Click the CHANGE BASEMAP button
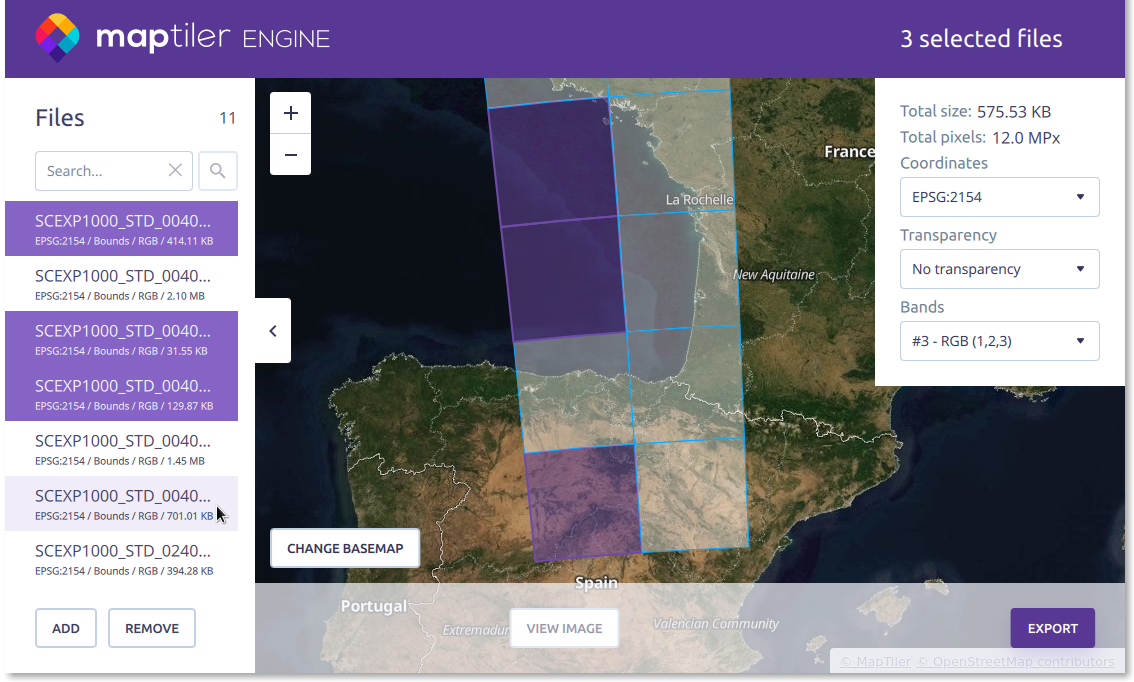The height and width of the screenshot is (682, 1134). tap(345, 548)
